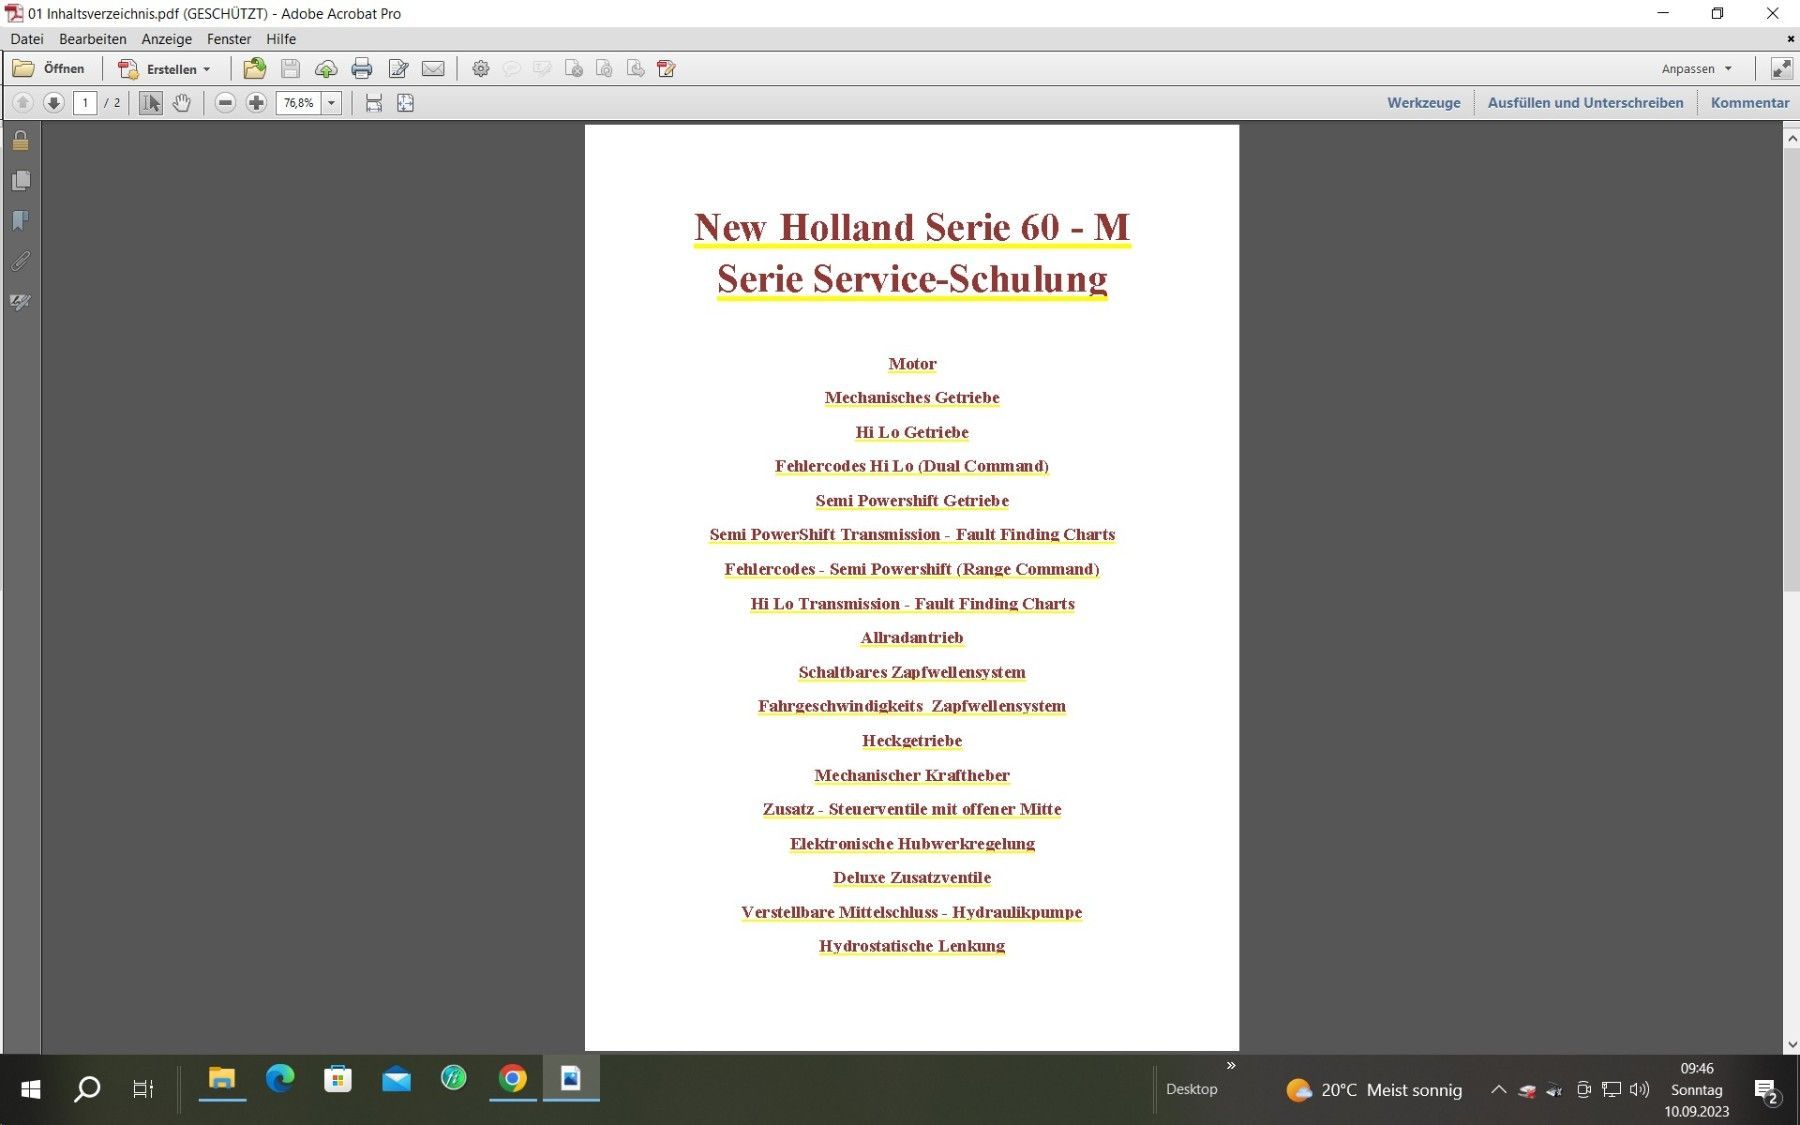Open the Bearbeiten menu
Viewport: 1800px width, 1125px height.
point(92,39)
